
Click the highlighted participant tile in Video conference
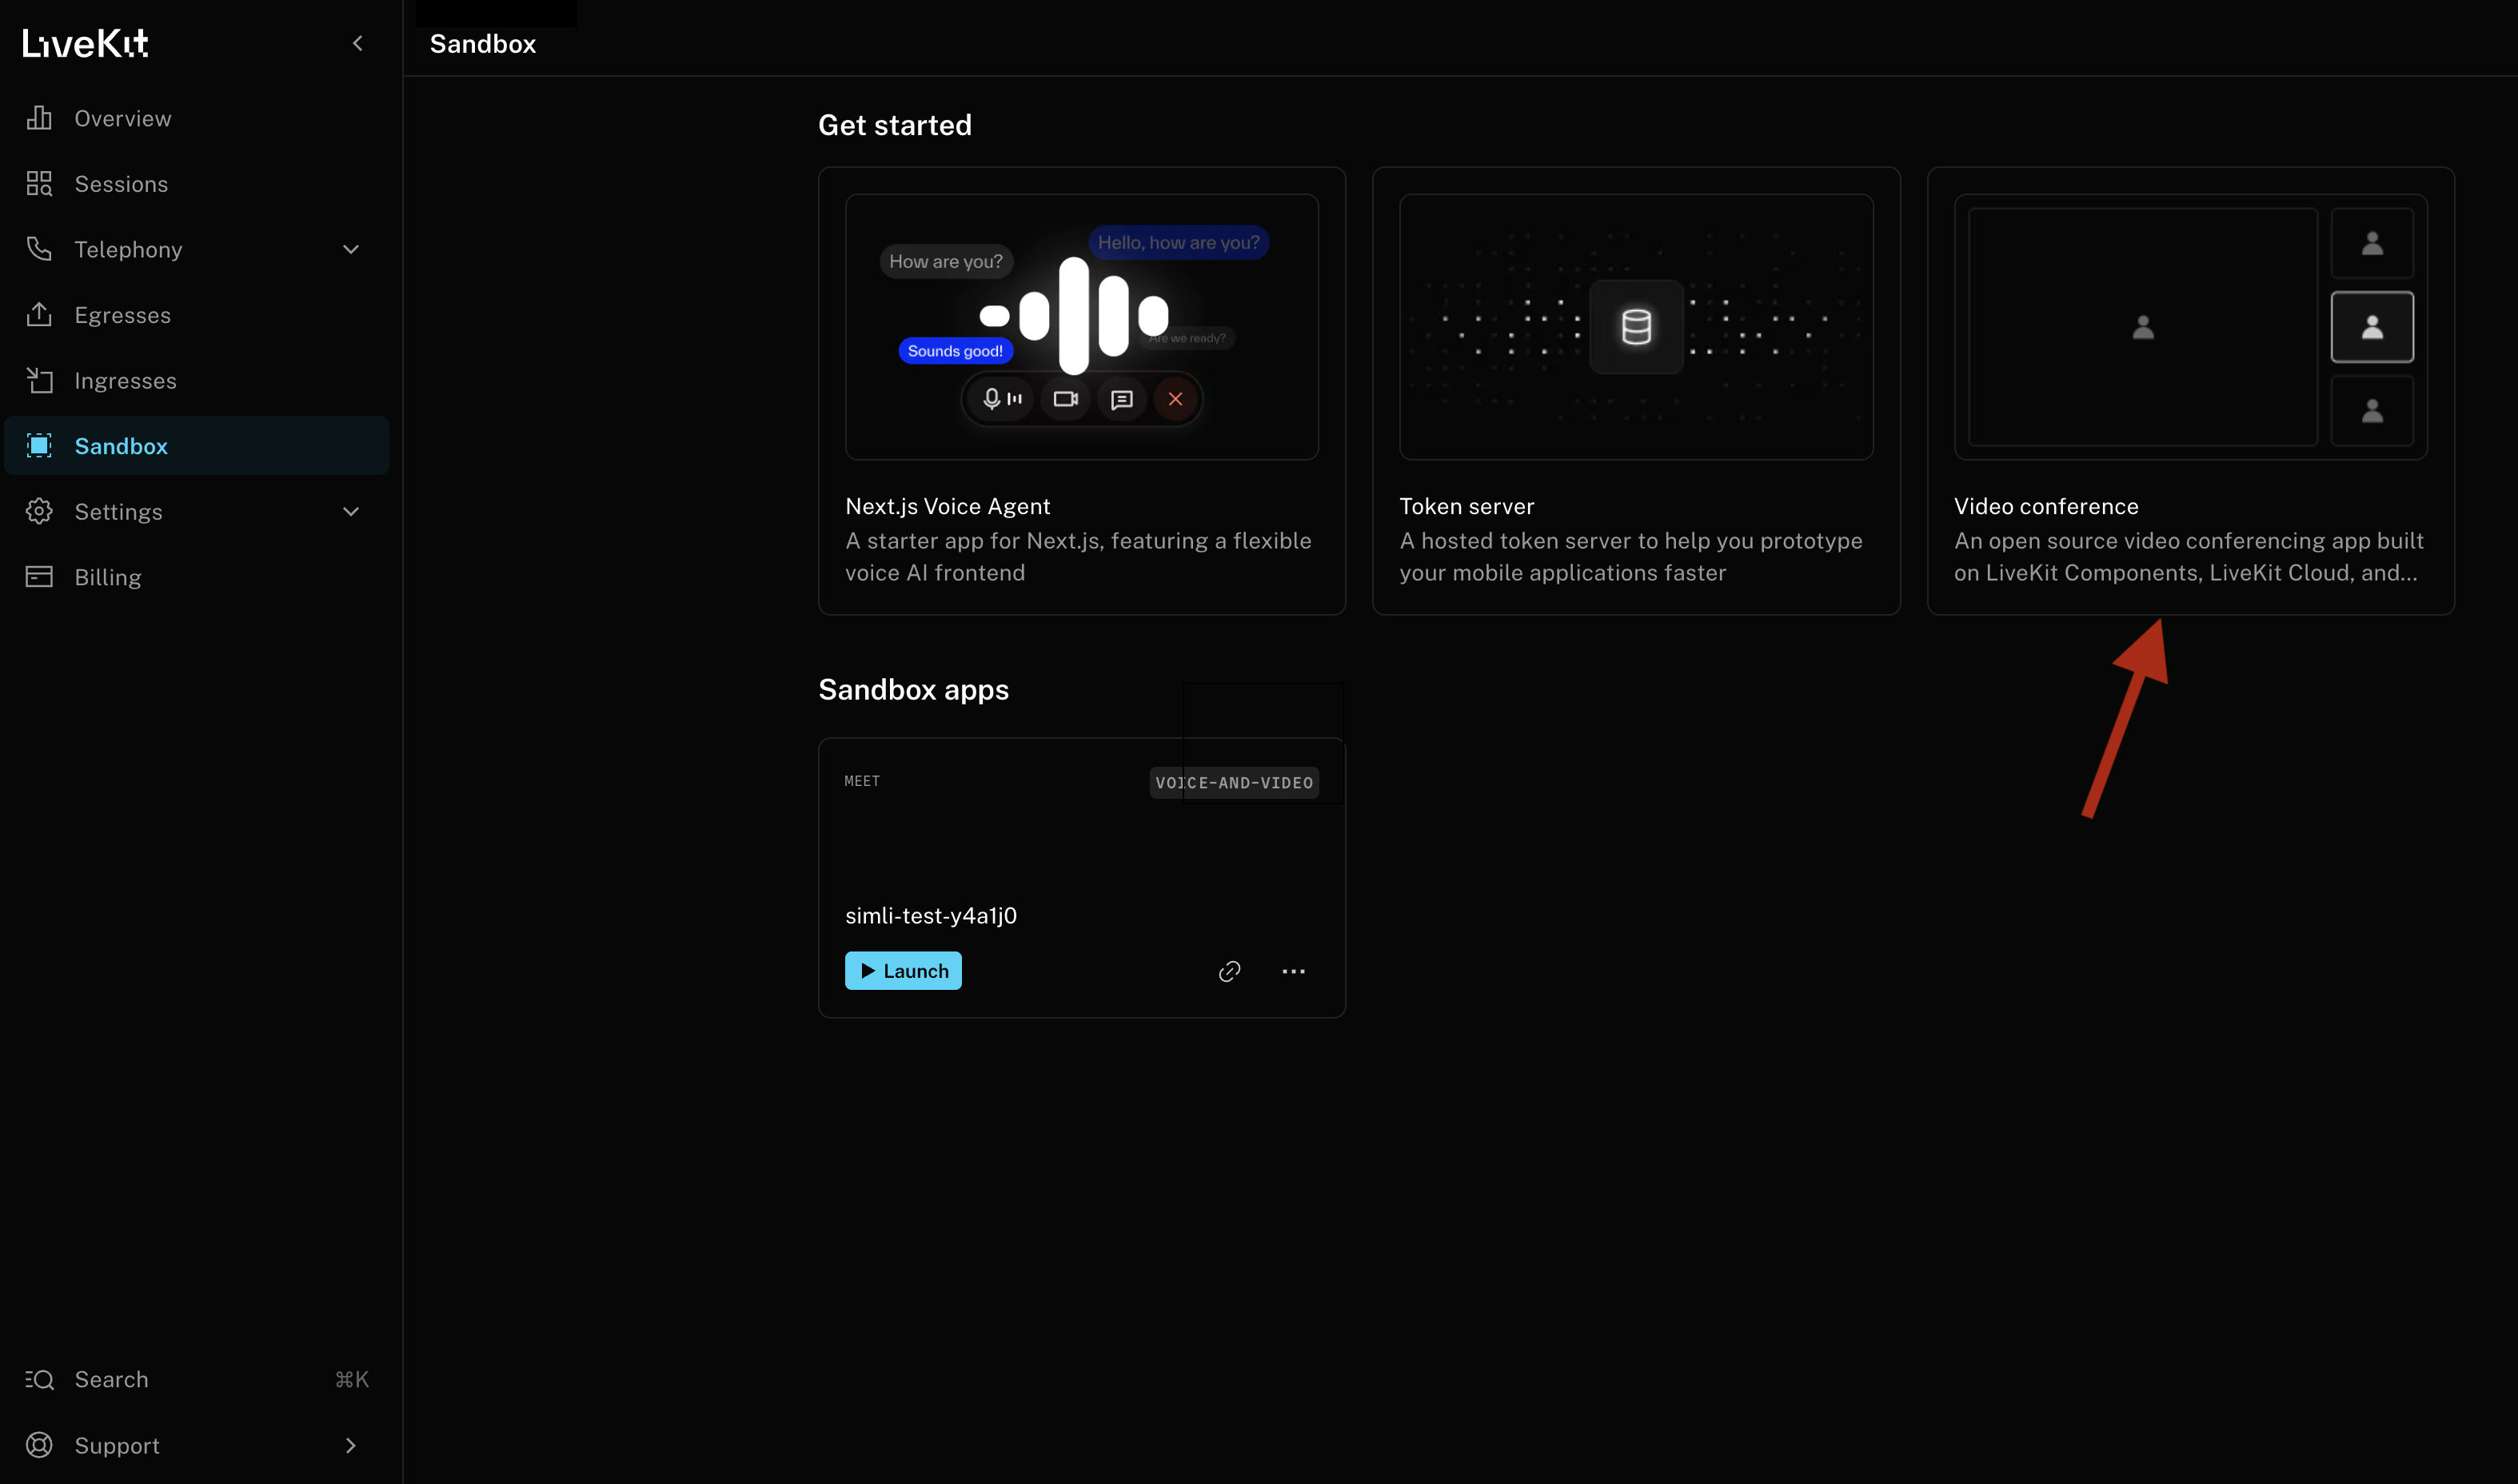point(2373,327)
